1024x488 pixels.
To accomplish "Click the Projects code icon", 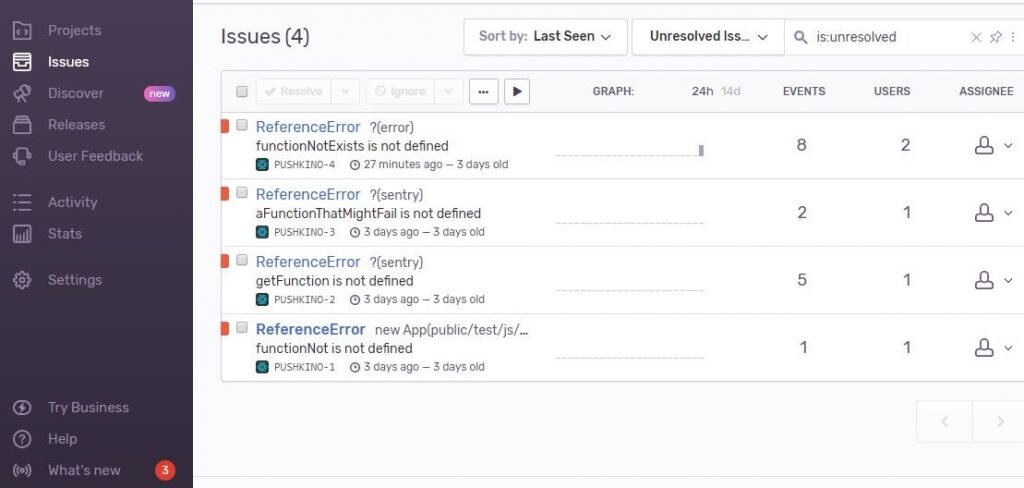I will tap(22, 30).
